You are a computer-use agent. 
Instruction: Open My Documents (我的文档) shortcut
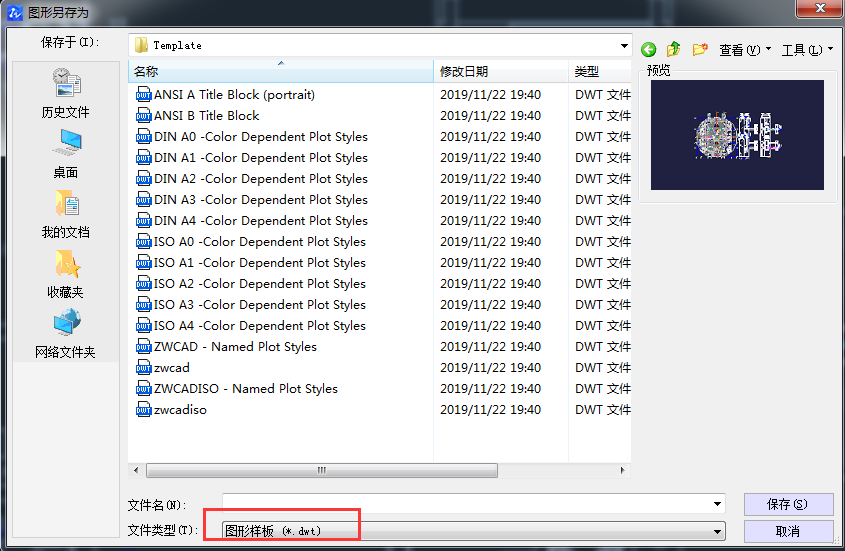pos(65,214)
